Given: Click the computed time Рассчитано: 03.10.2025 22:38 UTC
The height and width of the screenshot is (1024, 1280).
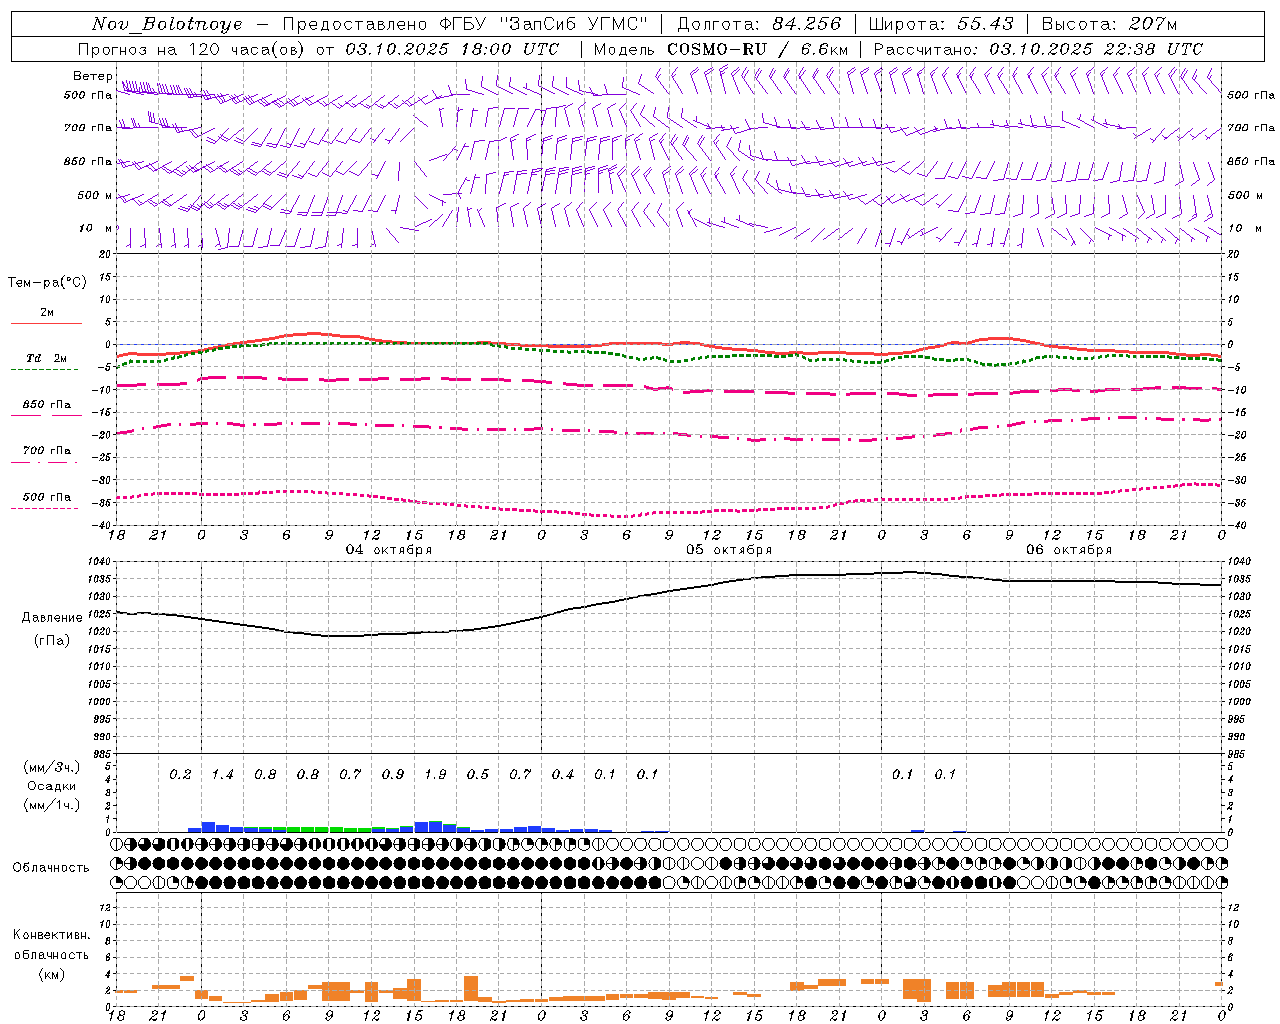Looking at the screenshot, I should pyautogui.click(x=1038, y=49).
